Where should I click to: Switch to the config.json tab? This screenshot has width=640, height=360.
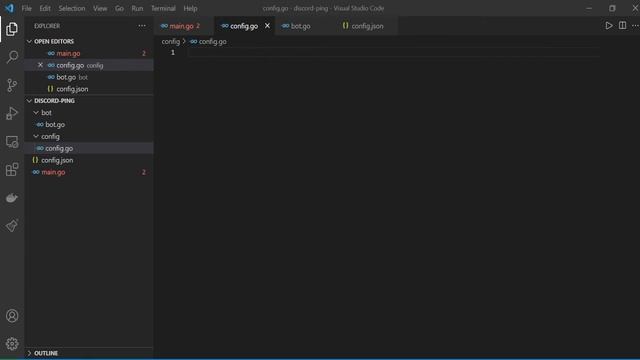[x=367, y=26]
